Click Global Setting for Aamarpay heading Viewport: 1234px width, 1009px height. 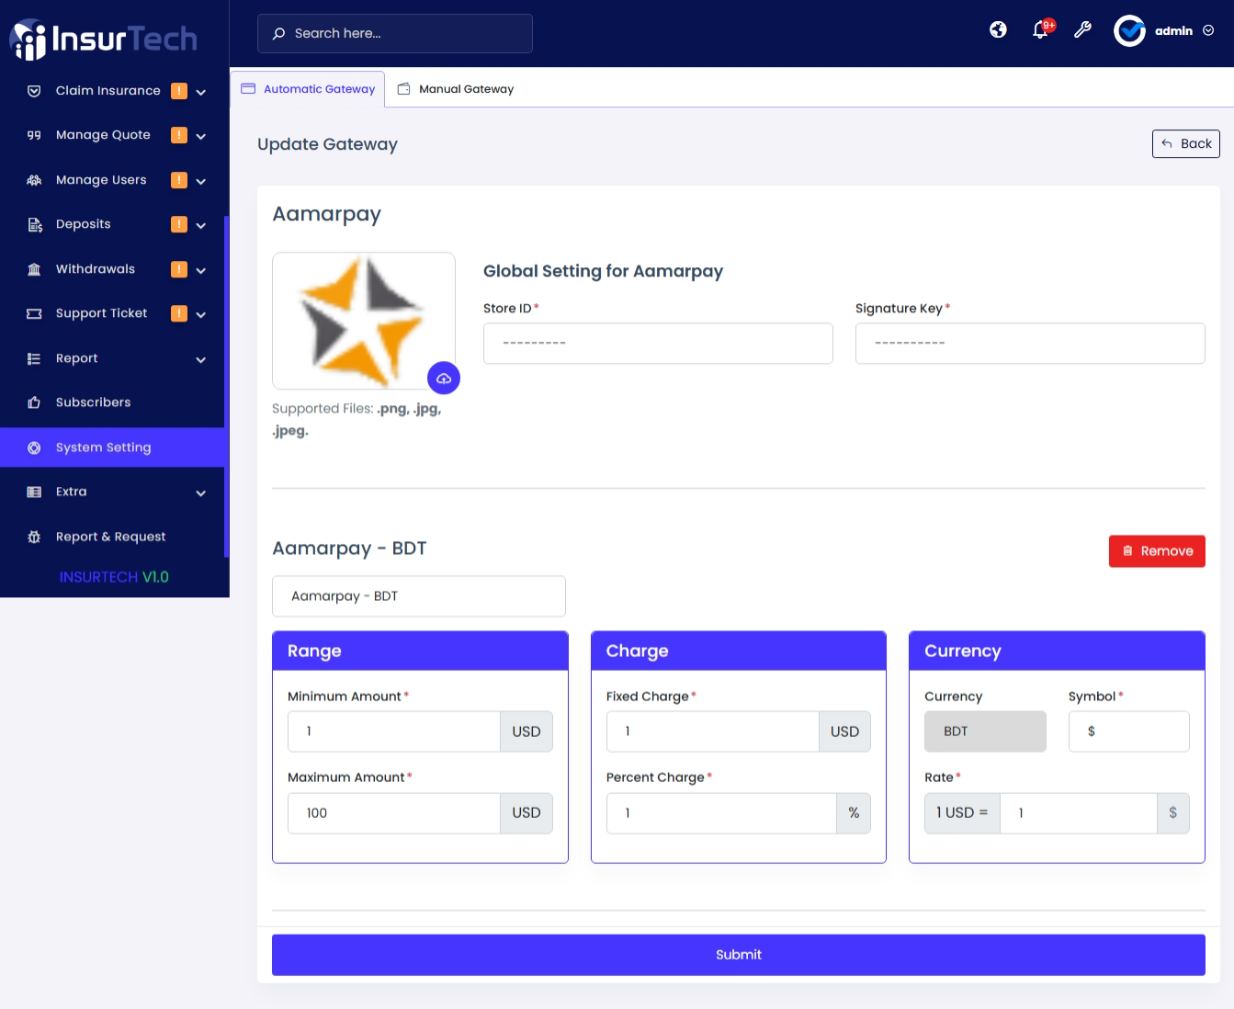click(x=603, y=271)
